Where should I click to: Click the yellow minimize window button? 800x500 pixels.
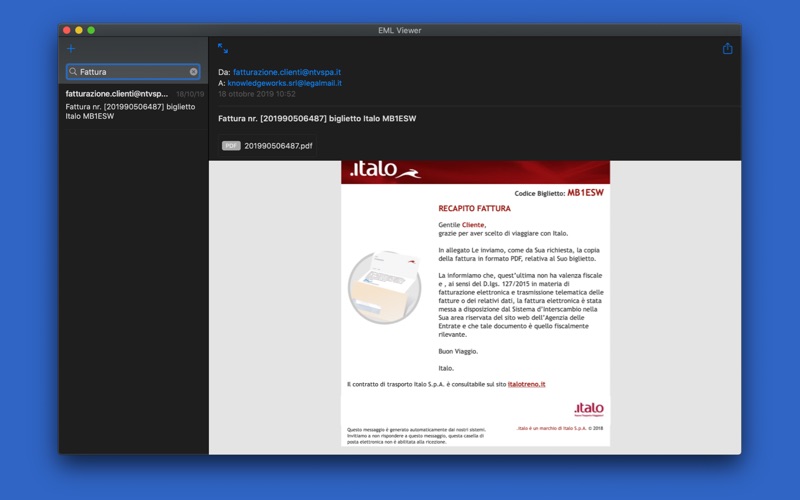[x=79, y=30]
